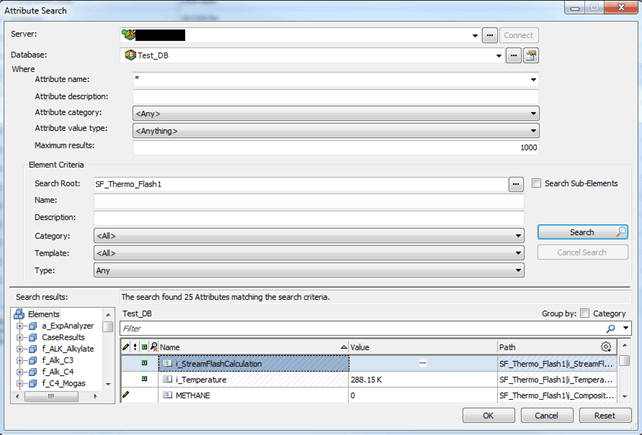Expand the f_Alk_C3 tree node
The height and width of the screenshot is (435, 642).
click(19, 360)
